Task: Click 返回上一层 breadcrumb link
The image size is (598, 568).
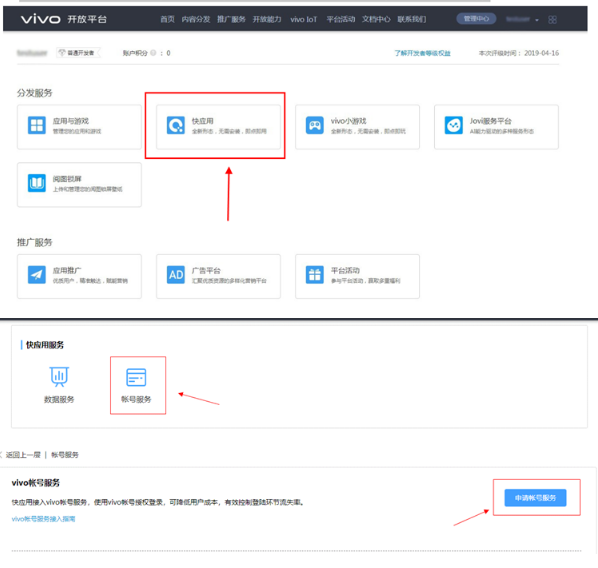Action: pos(23,455)
